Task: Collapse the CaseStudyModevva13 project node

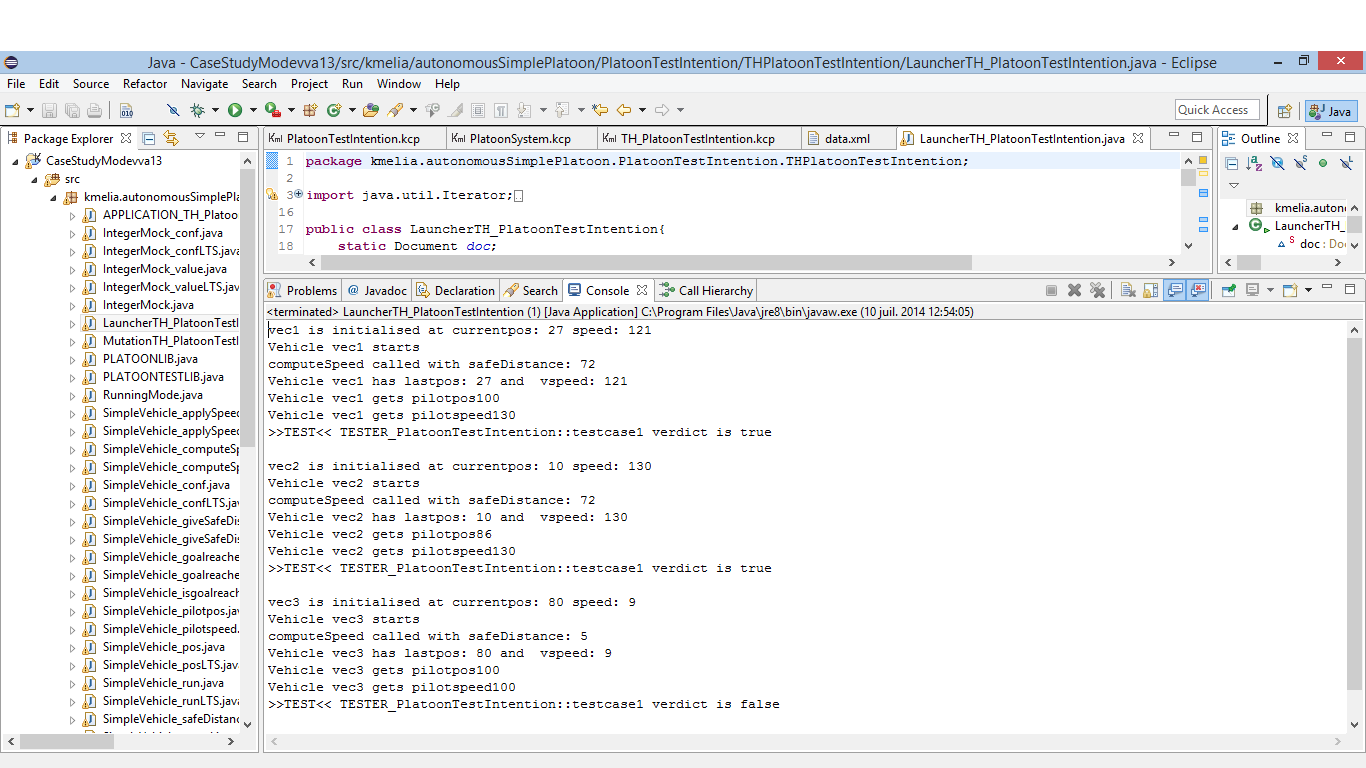Action: point(16,161)
